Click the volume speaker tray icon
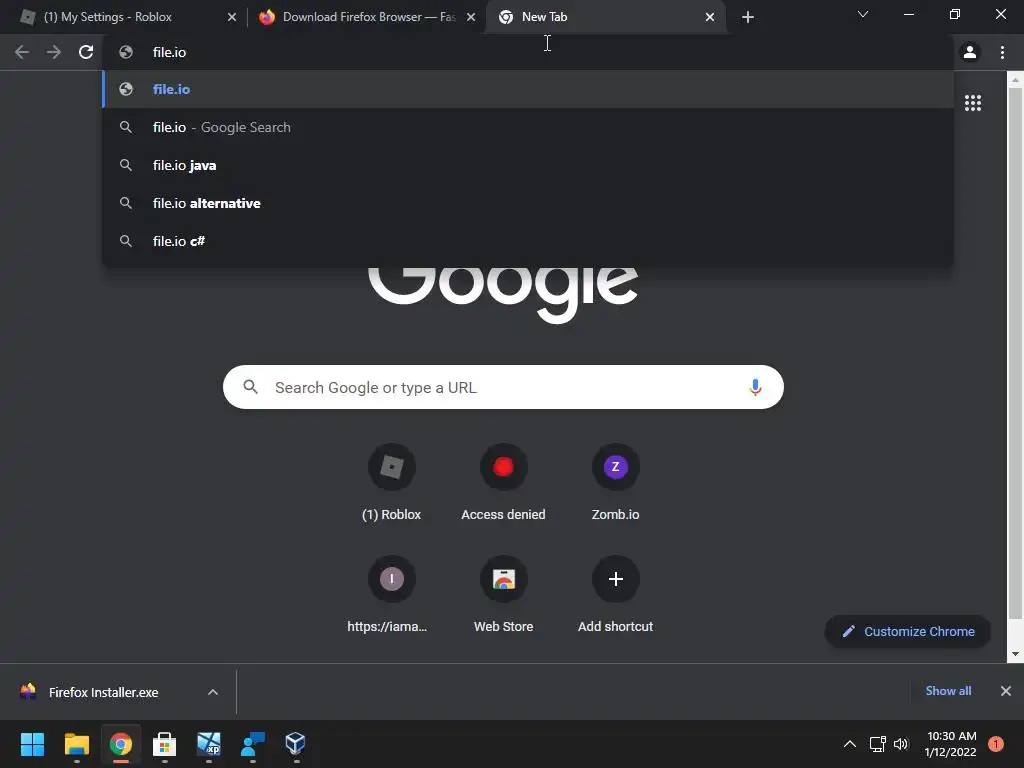1024x768 pixels. click(x=901, y=744)
